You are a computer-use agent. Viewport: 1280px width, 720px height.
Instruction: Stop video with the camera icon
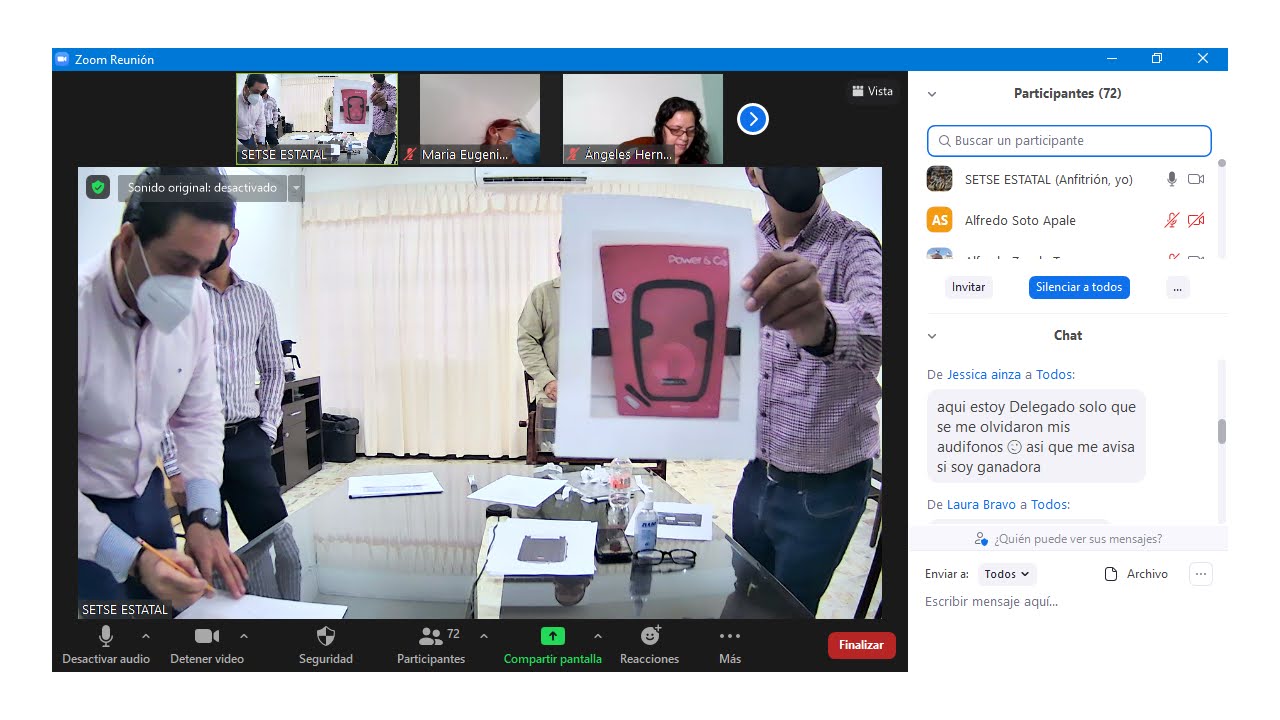tap(207, 636)
